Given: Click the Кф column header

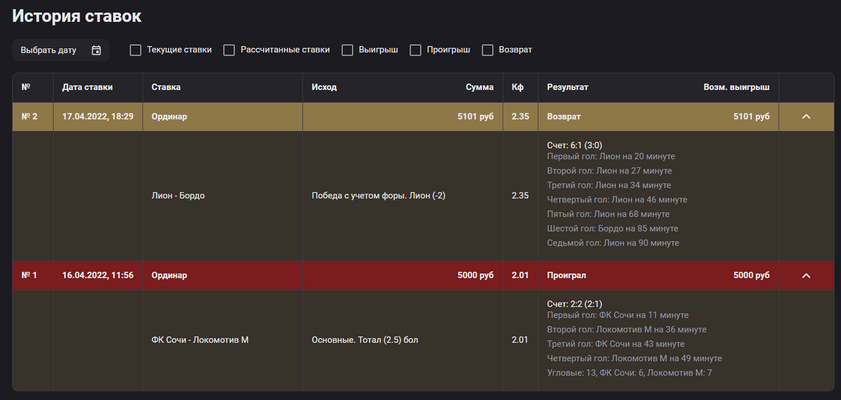Looking at the screenshot, I should click(518, 87).
